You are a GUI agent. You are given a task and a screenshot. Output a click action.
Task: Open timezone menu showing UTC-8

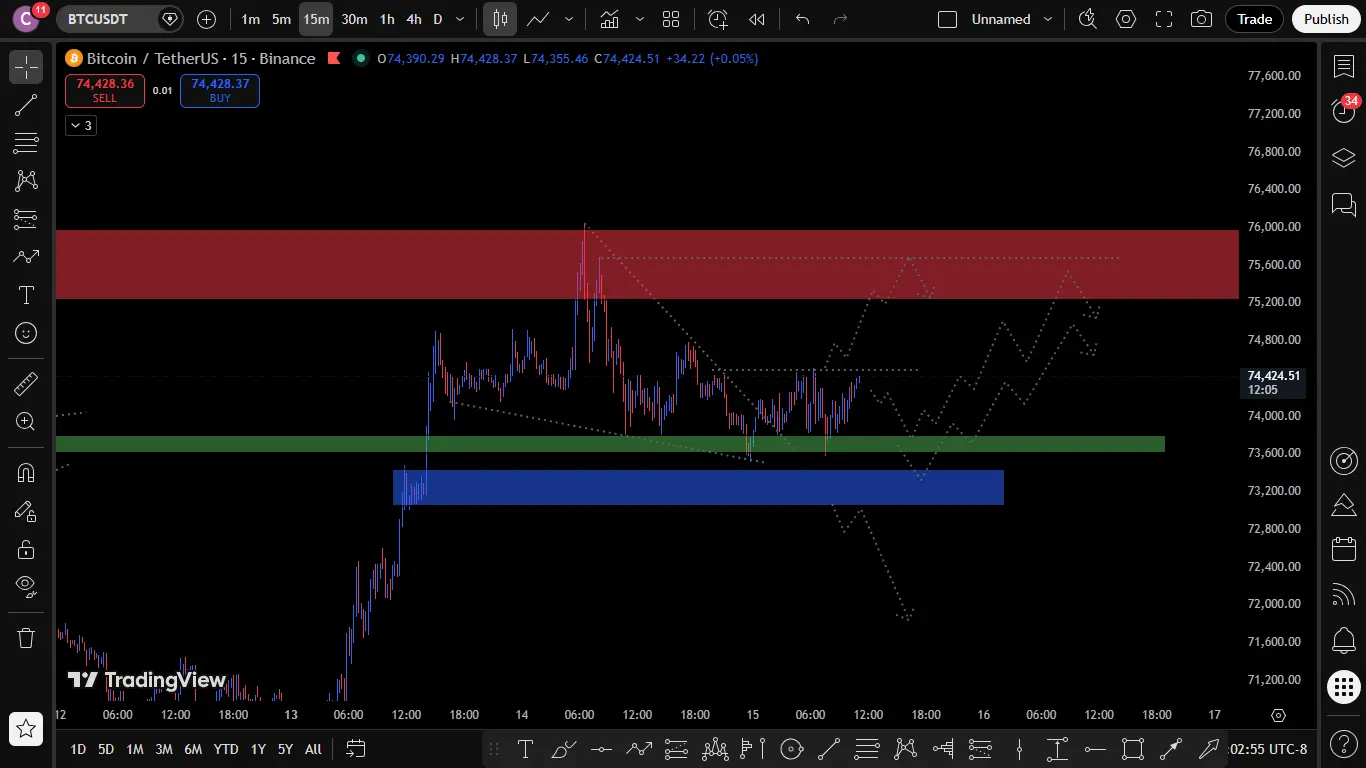pyautogui.click(x=1267, y=749)
